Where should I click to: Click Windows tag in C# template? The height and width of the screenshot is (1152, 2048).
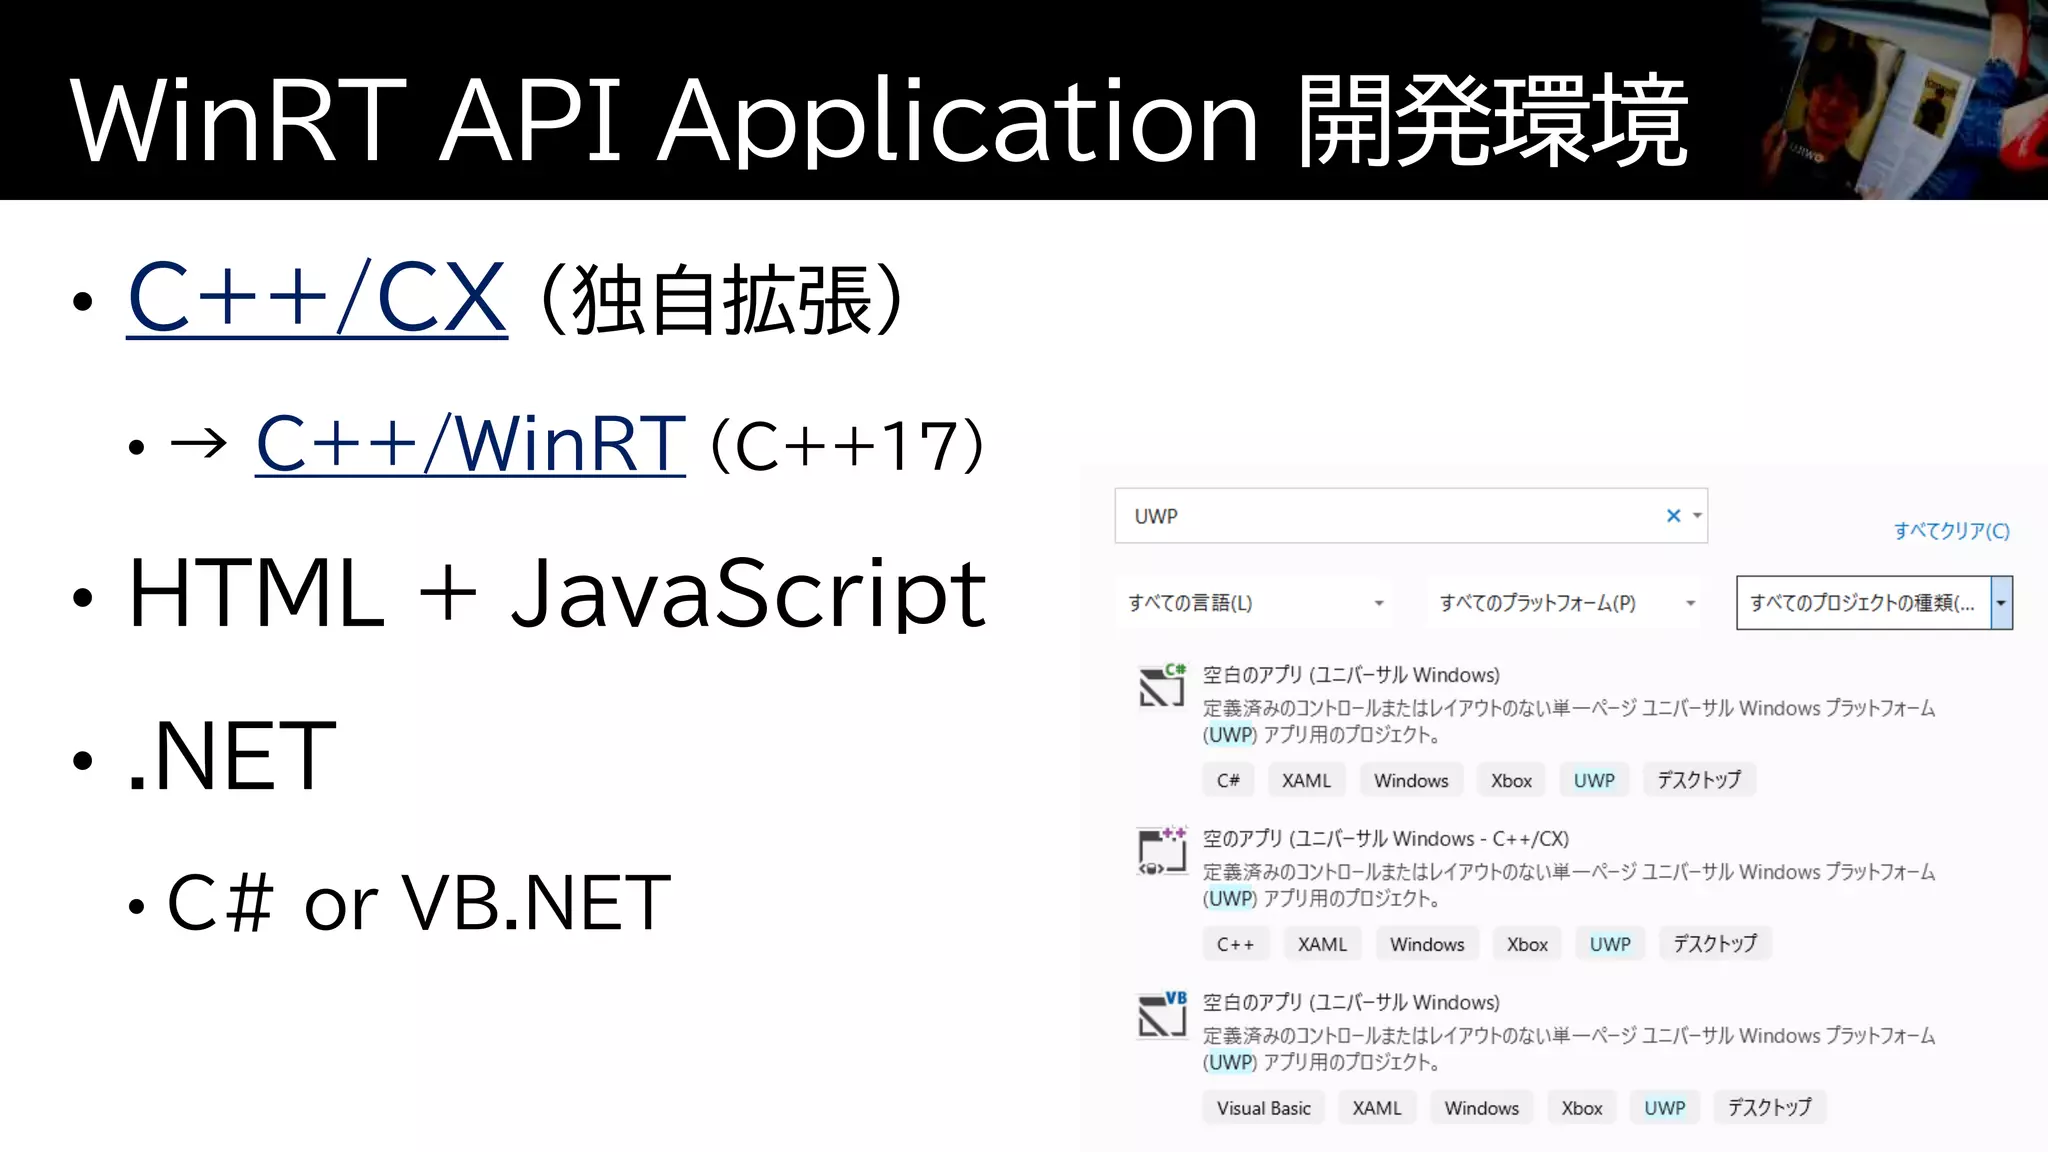tap(1411, 780)
